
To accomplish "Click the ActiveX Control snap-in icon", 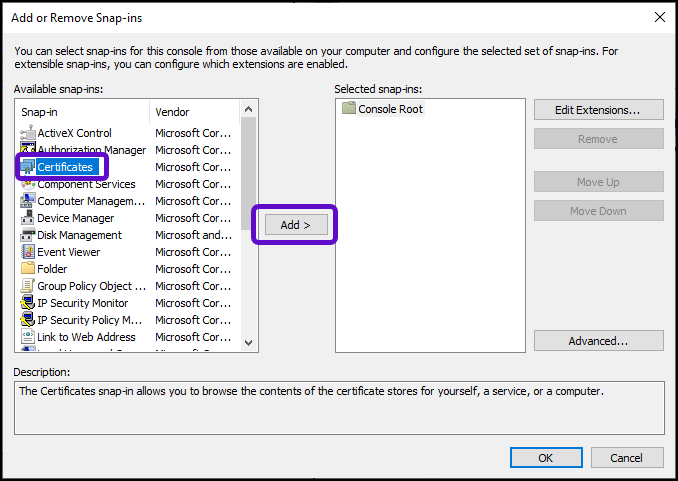I will [29, 133].
